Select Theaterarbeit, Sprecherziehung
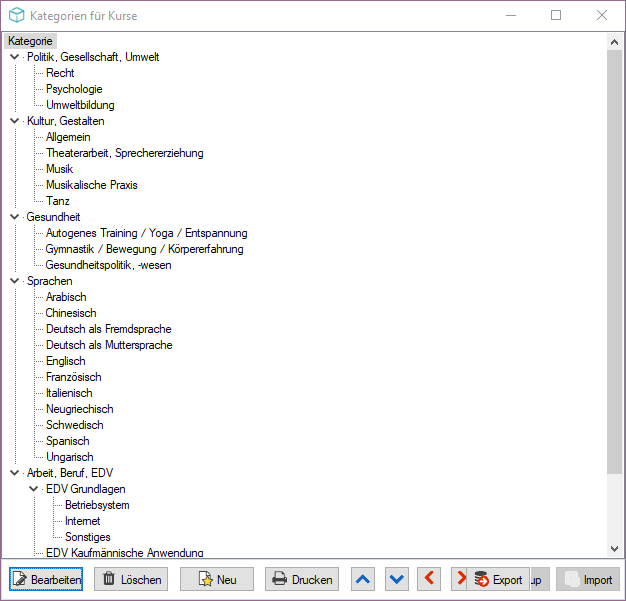Screen dimensions: 626x601 tap(125, 153)
